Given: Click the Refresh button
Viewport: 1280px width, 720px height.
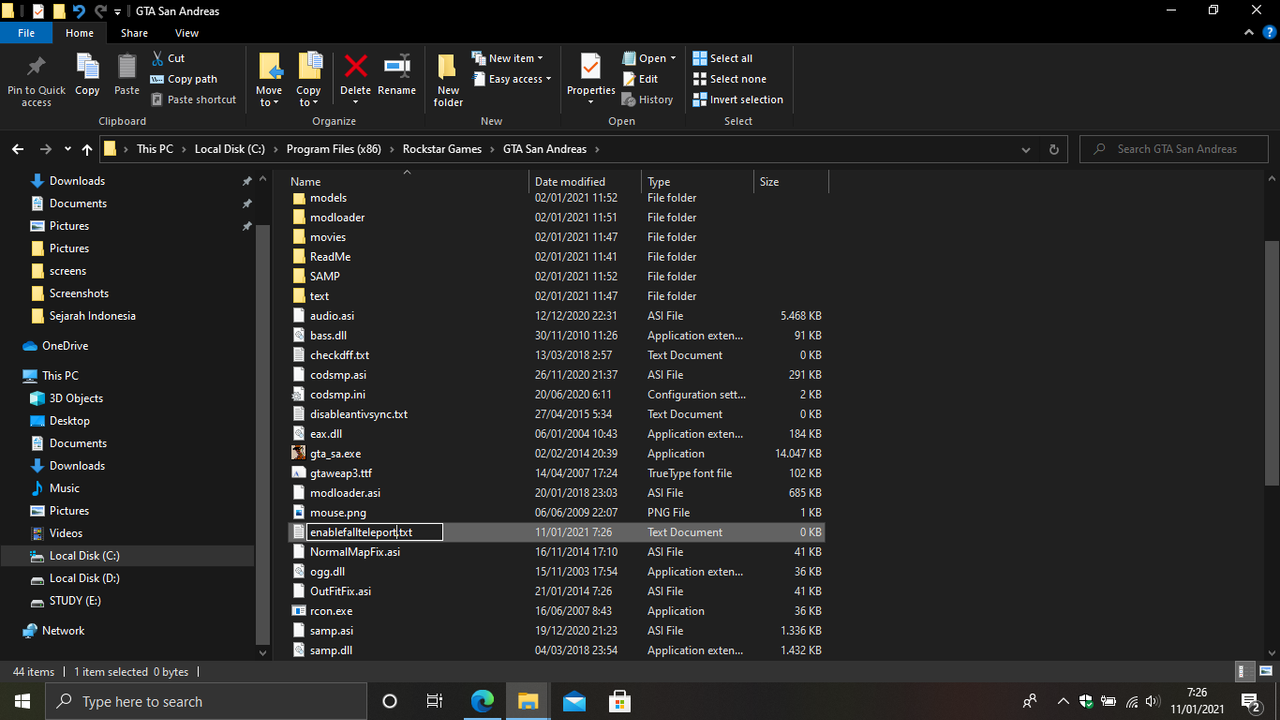Looking at the screenshot, I should point(1054,149).
